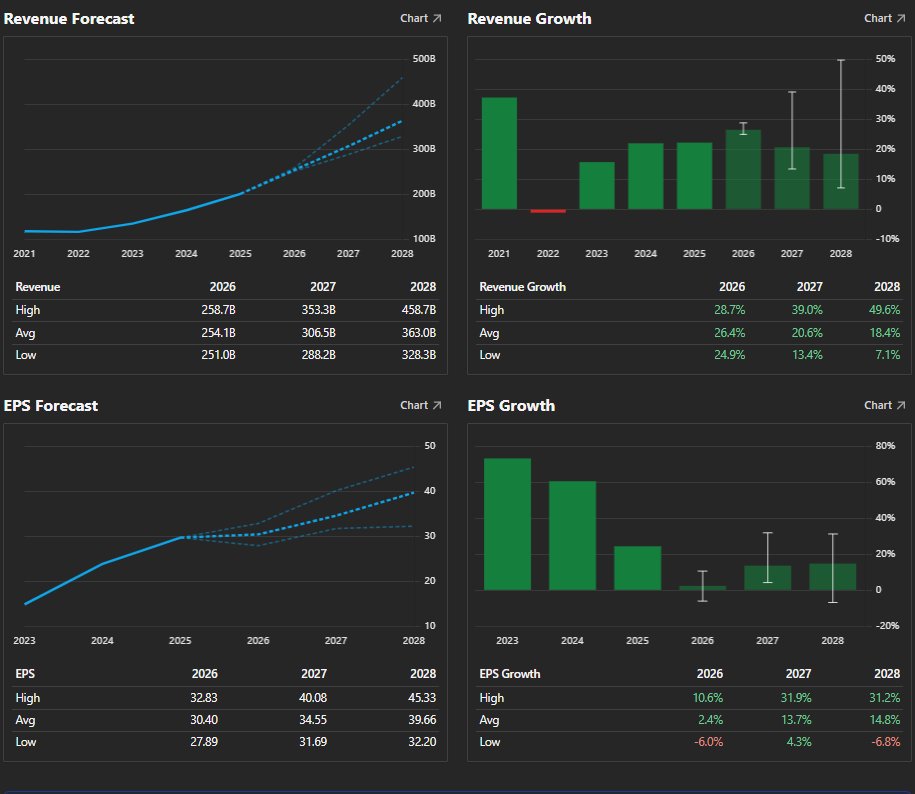Viewport: 915px width, 794px height.
Task: Click the 2026 forecast bar in Revenue Growth
Action: [743, 170]
